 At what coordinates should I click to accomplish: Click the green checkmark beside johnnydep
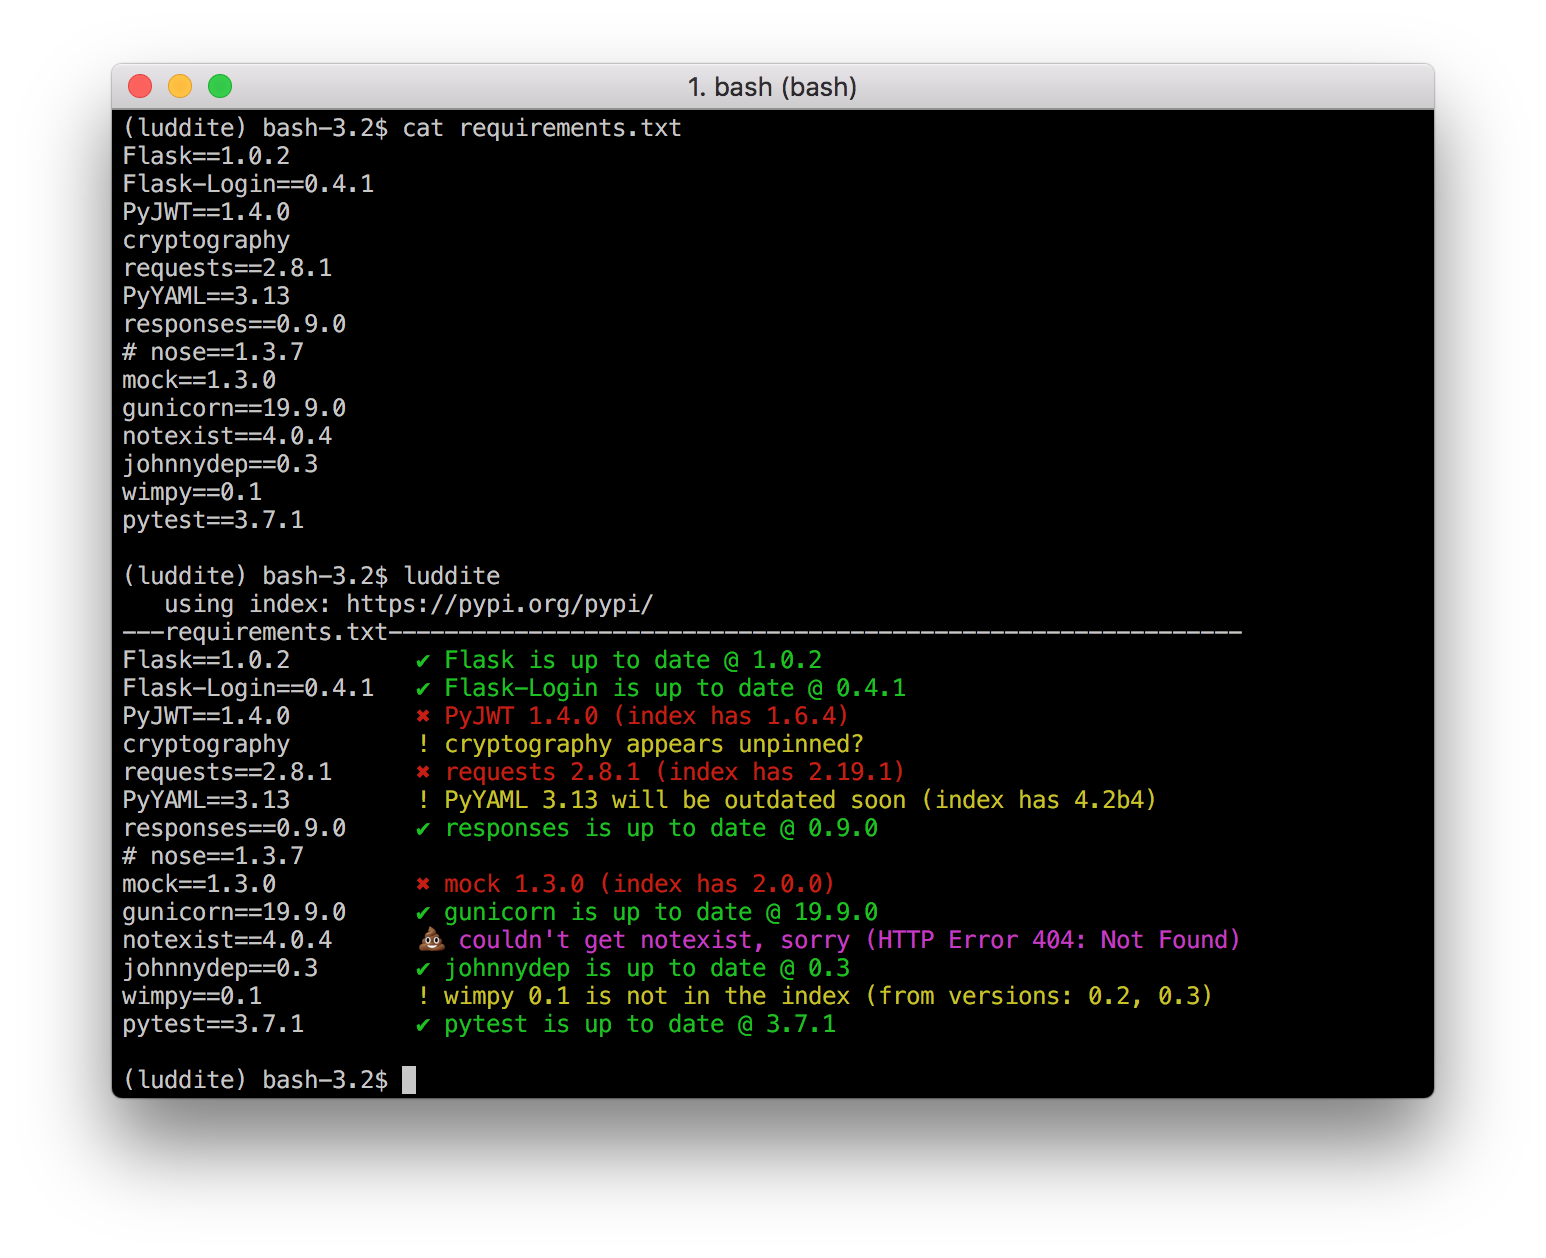coord(423,969)
